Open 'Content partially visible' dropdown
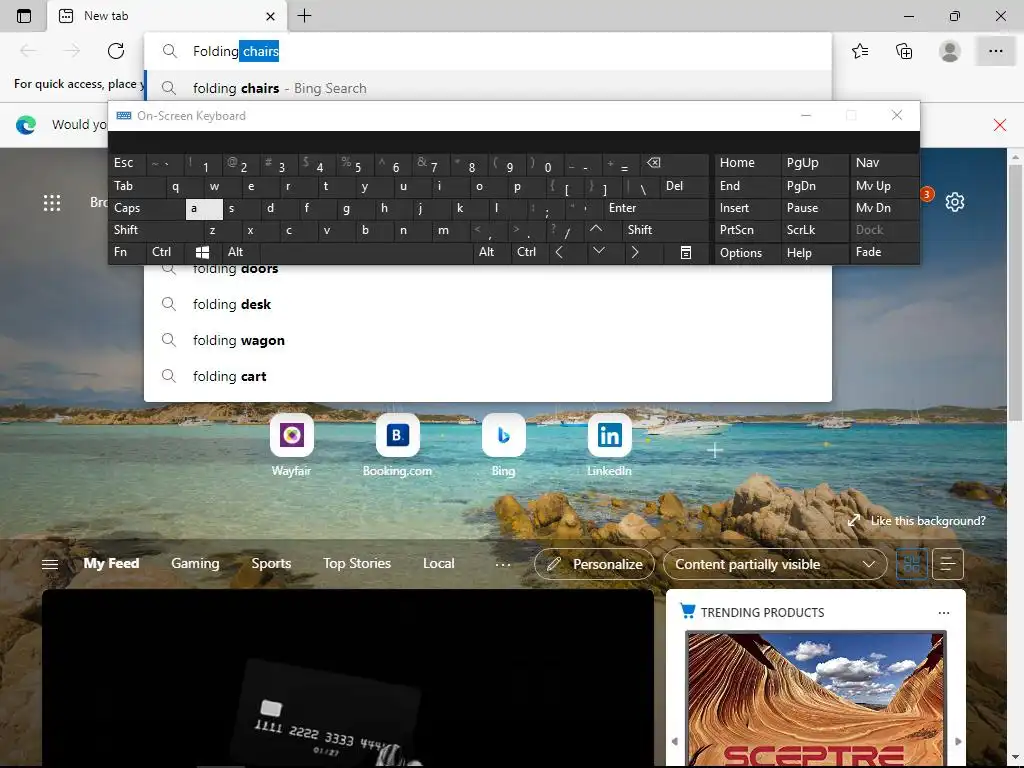 pyautogui.click(x=775, y=564)
